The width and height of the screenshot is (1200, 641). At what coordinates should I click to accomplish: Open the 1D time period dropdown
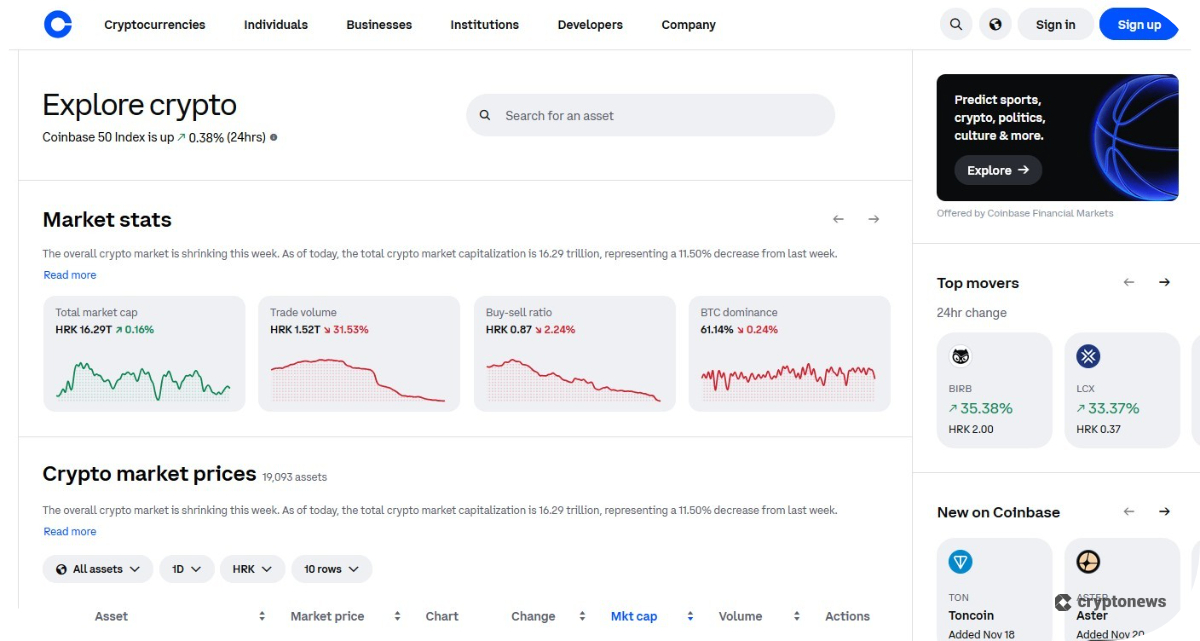[x=187, y=569]
